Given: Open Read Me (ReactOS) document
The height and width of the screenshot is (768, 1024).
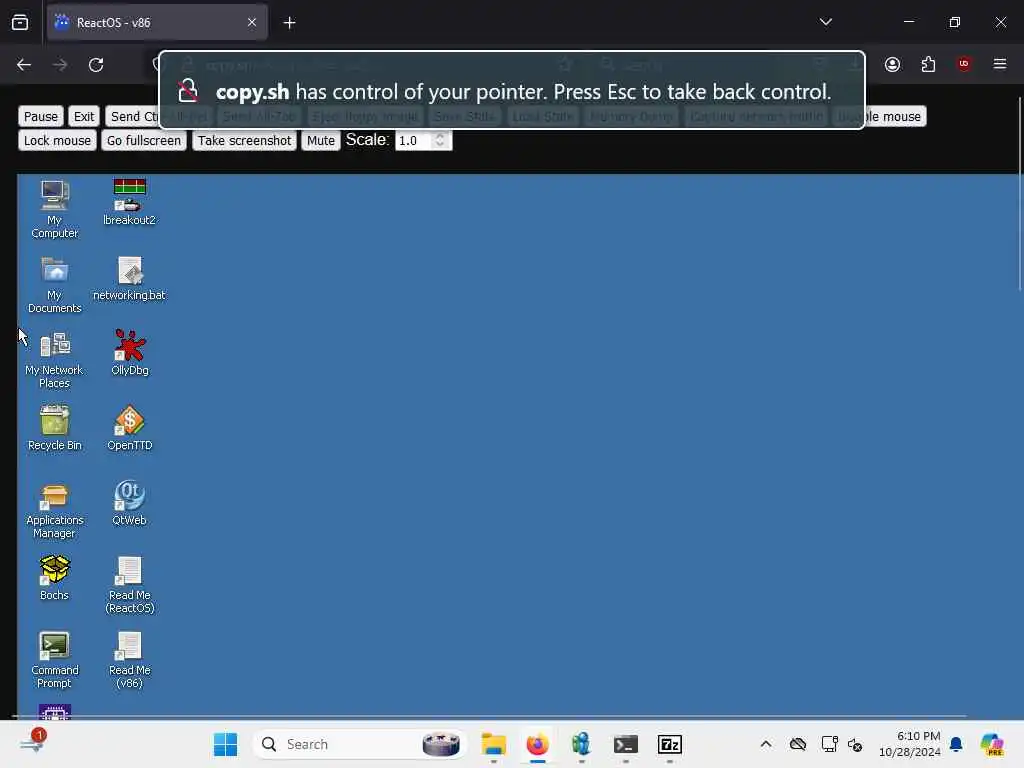Looking at the screenshot, I should coord(129,584).
